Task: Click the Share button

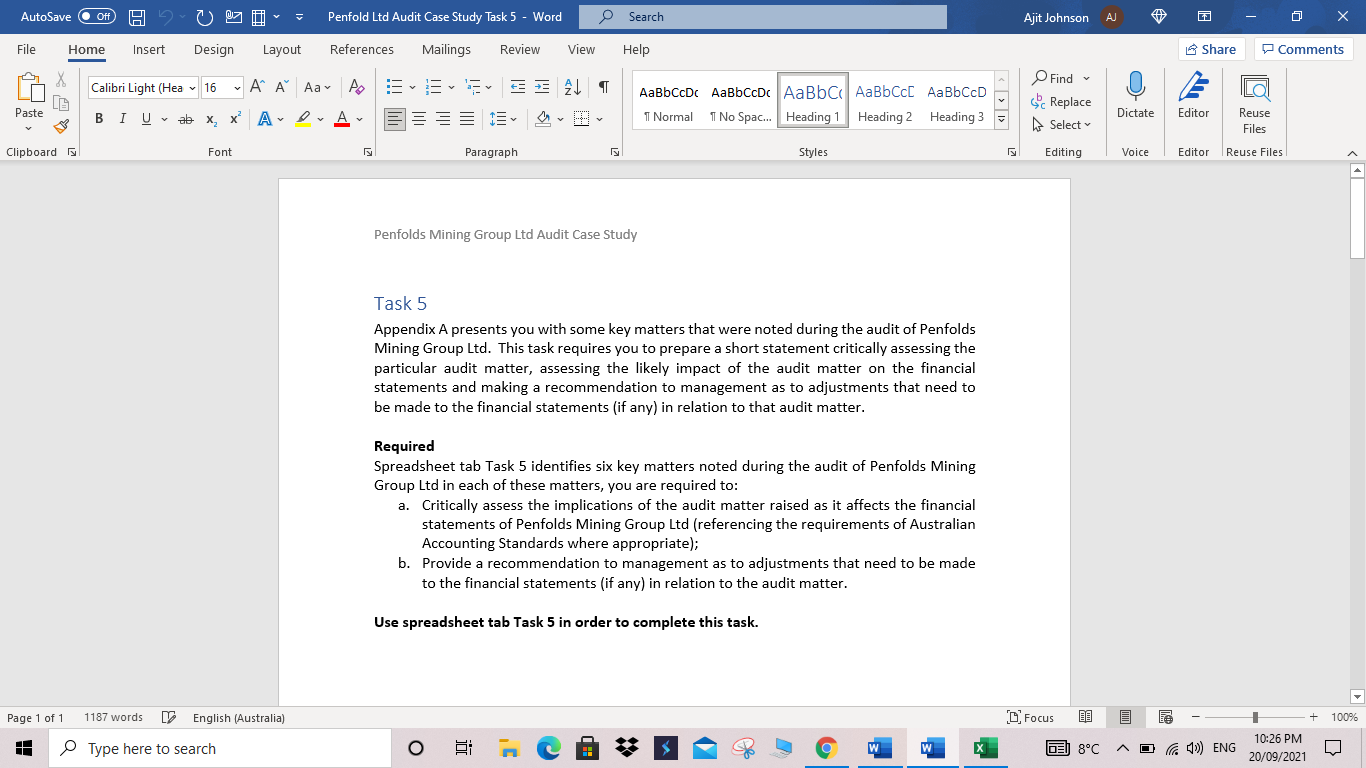Action: (x=1210, y=48)
